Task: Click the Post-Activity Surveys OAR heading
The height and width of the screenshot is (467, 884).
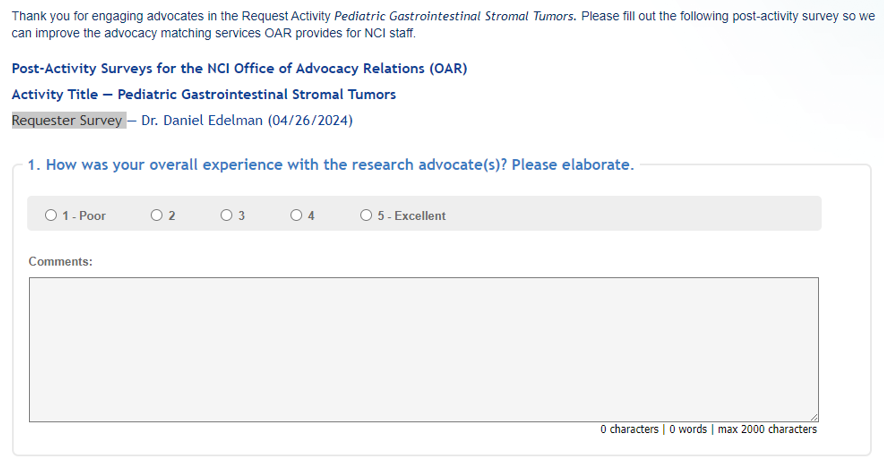Action: 239,69
